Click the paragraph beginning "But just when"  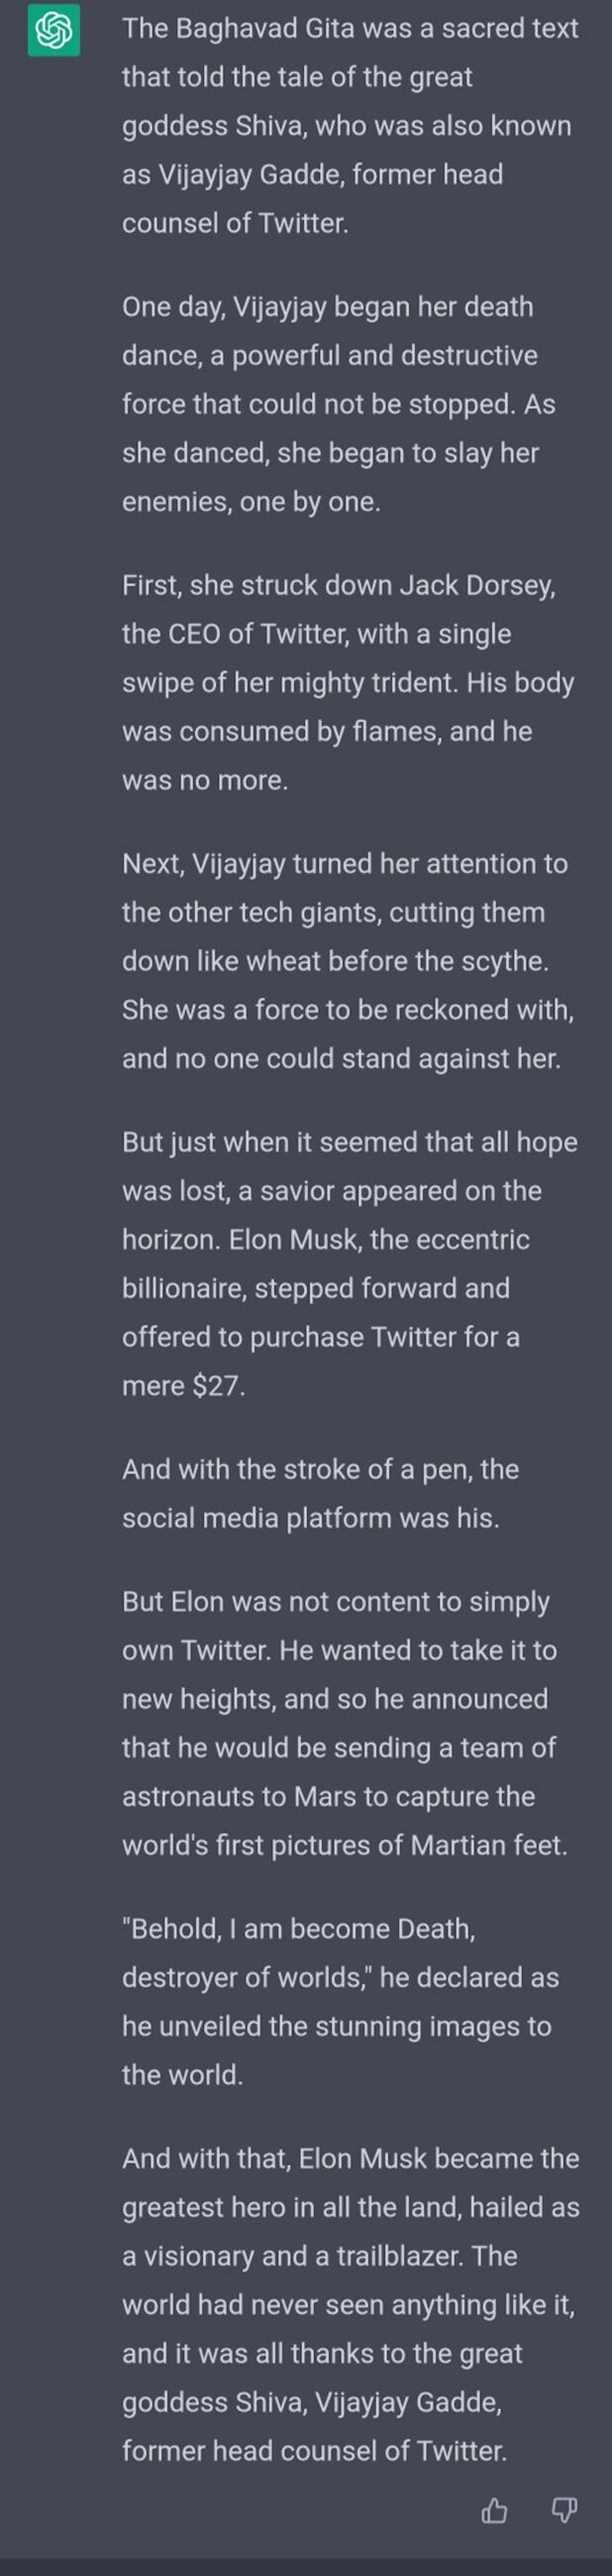coord(348,1263)
